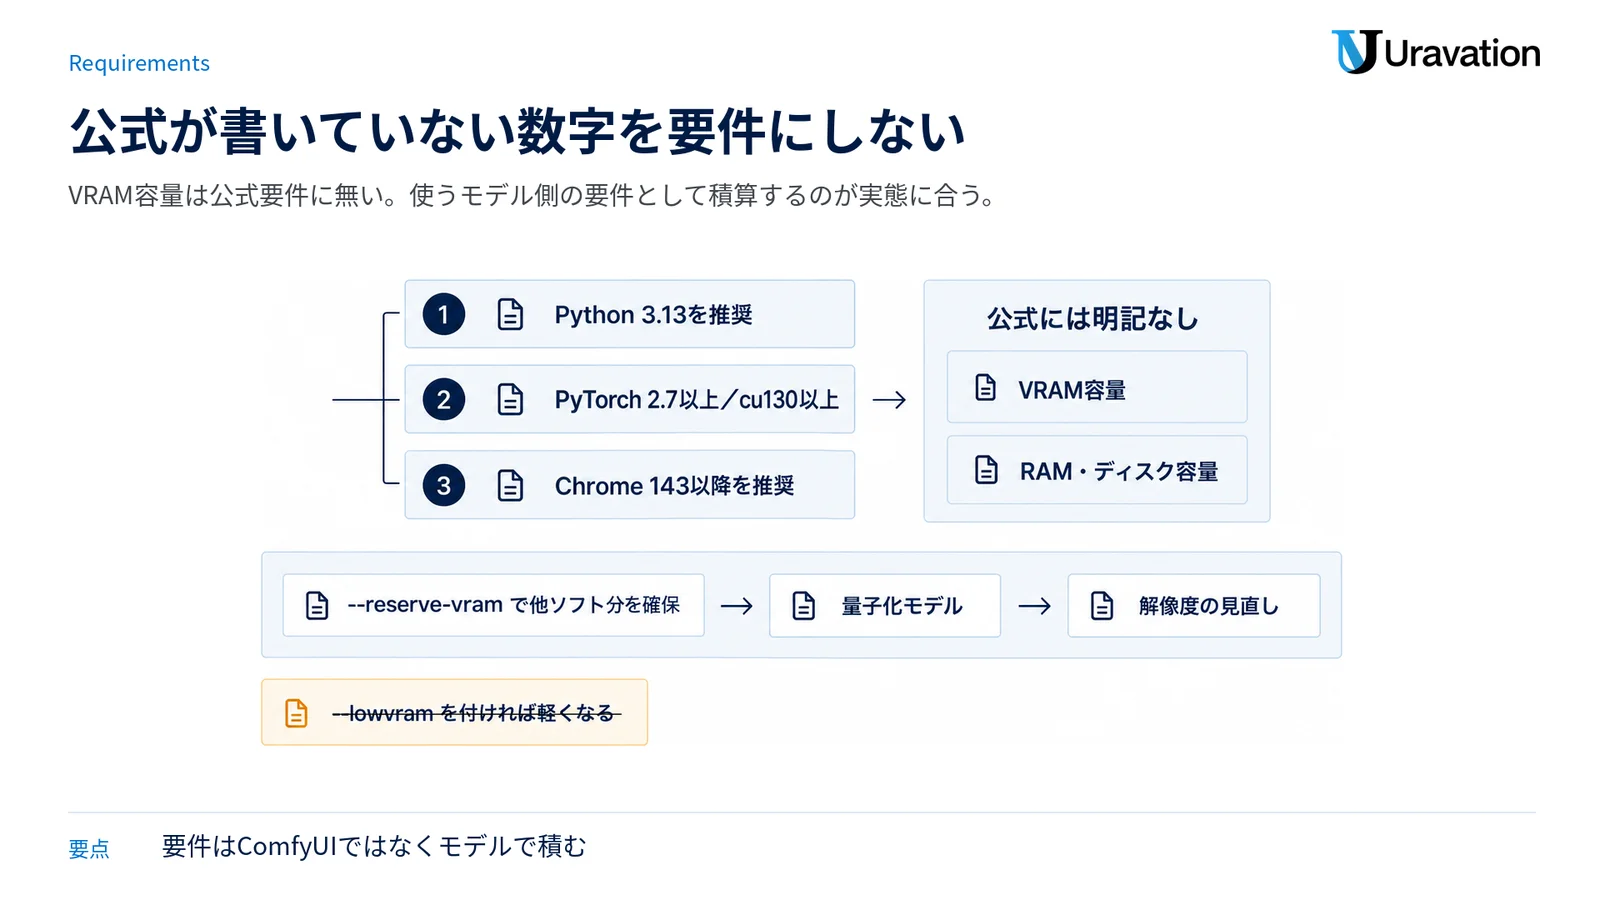The image size is (1600, 900).
Task: Select the 解像度の見直し text
Action: [1208, 606]
